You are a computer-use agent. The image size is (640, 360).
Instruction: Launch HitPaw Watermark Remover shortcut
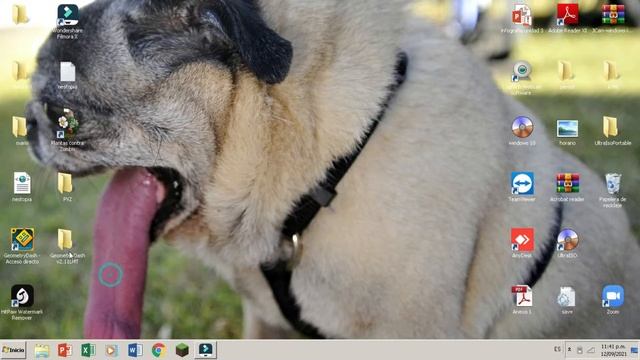point(22,302)
